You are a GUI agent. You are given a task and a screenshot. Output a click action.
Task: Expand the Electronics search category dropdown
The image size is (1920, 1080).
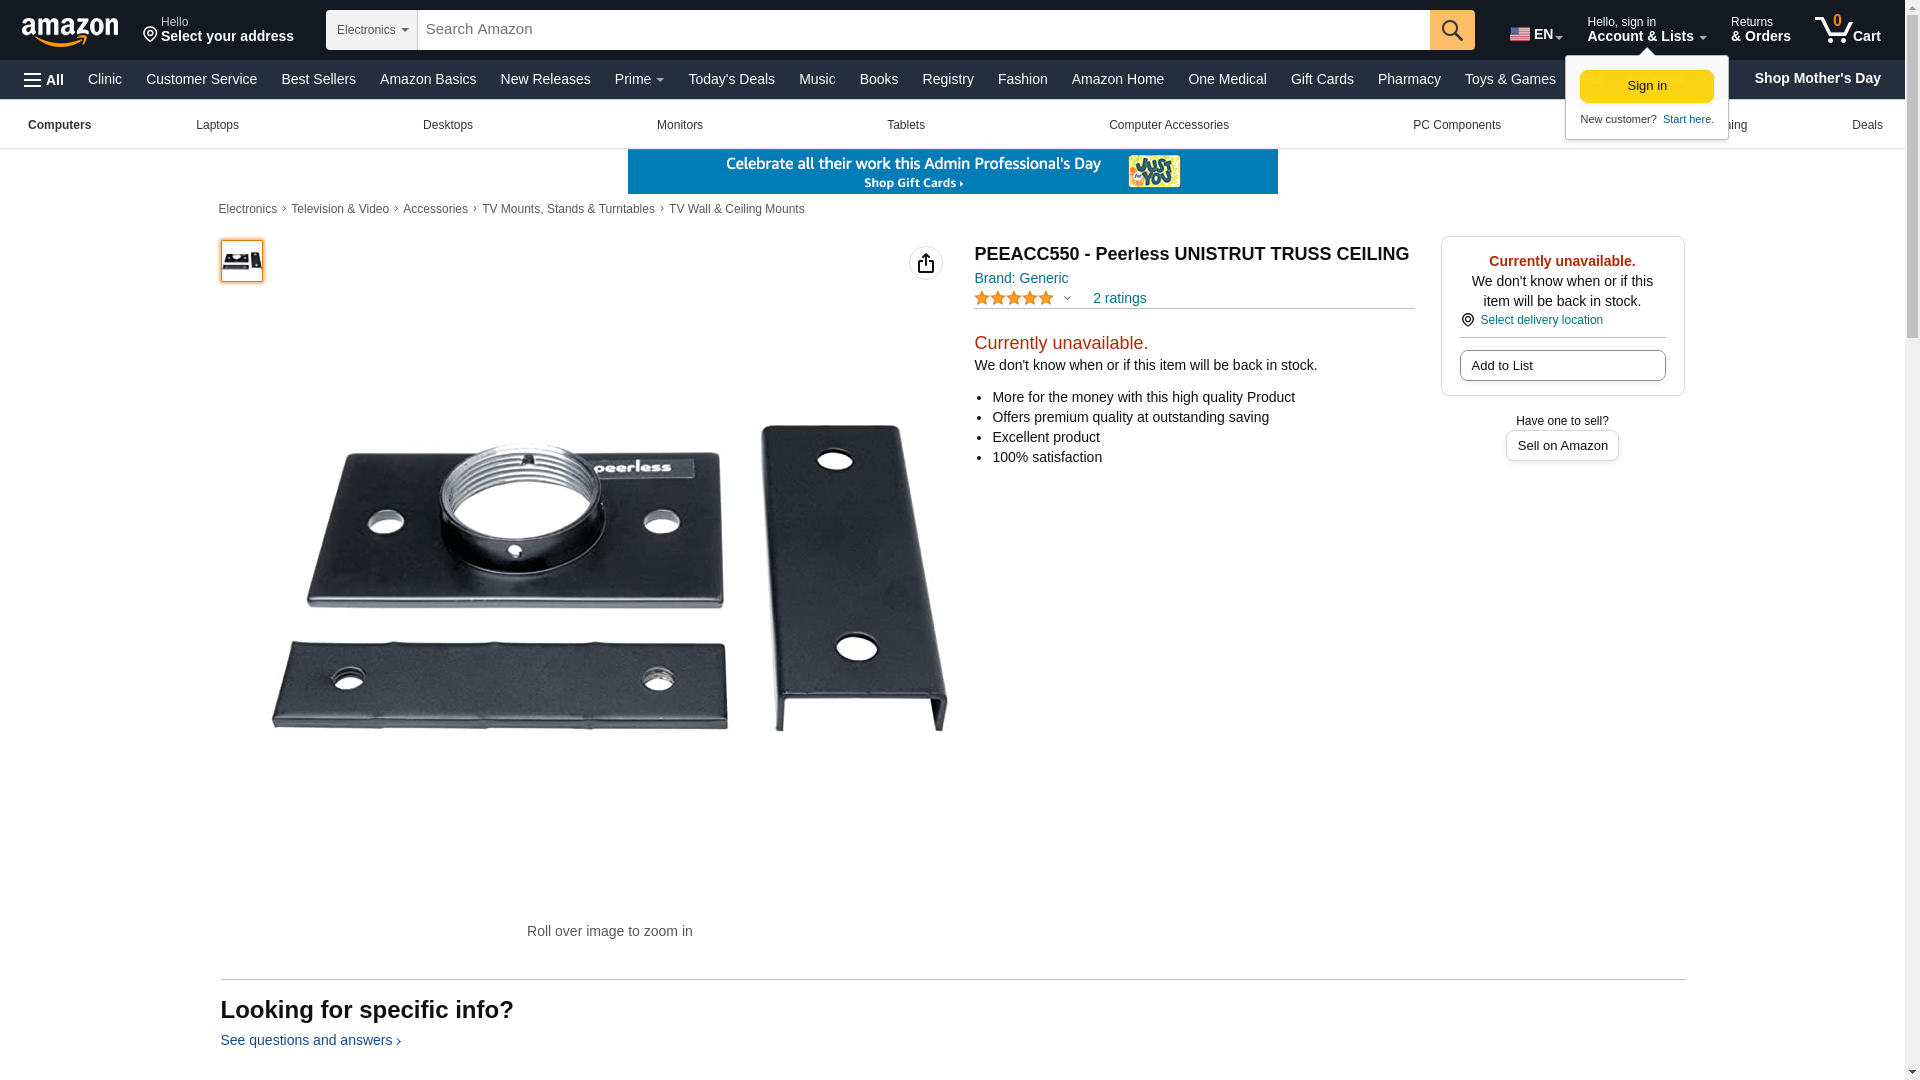point(372,30)
